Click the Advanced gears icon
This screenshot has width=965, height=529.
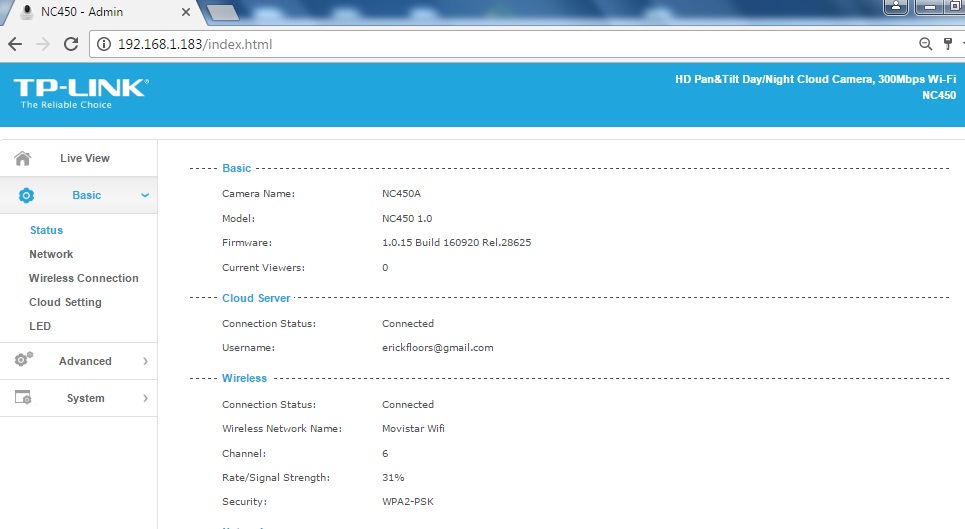coord(24,359)
